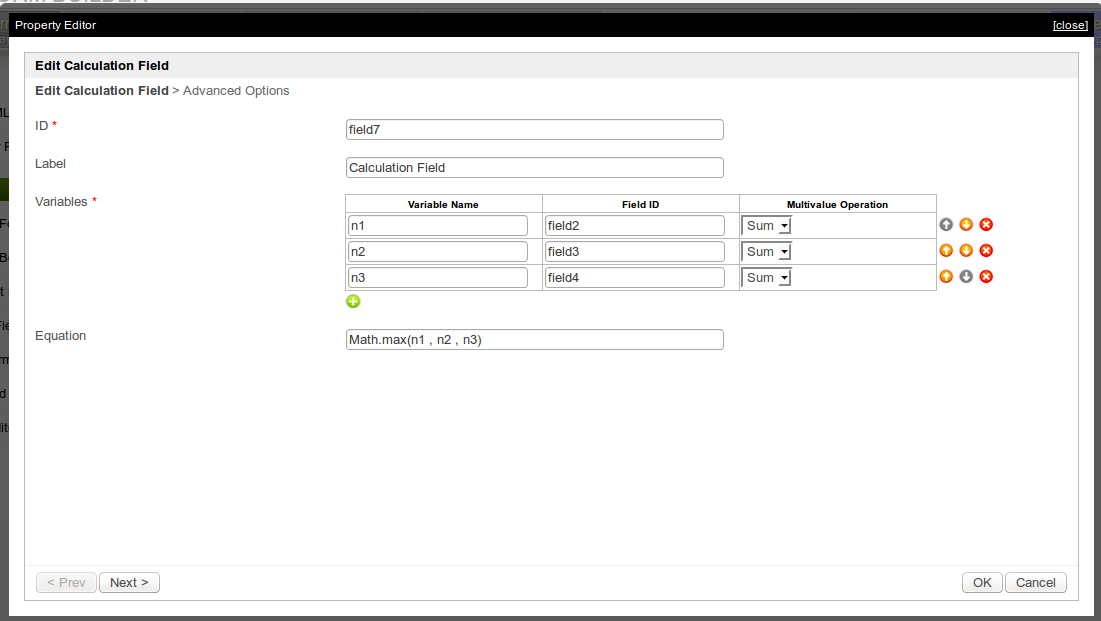Open Multivalue Operation dropdown for n2
1101x621 pixels.
coord(767,252)
